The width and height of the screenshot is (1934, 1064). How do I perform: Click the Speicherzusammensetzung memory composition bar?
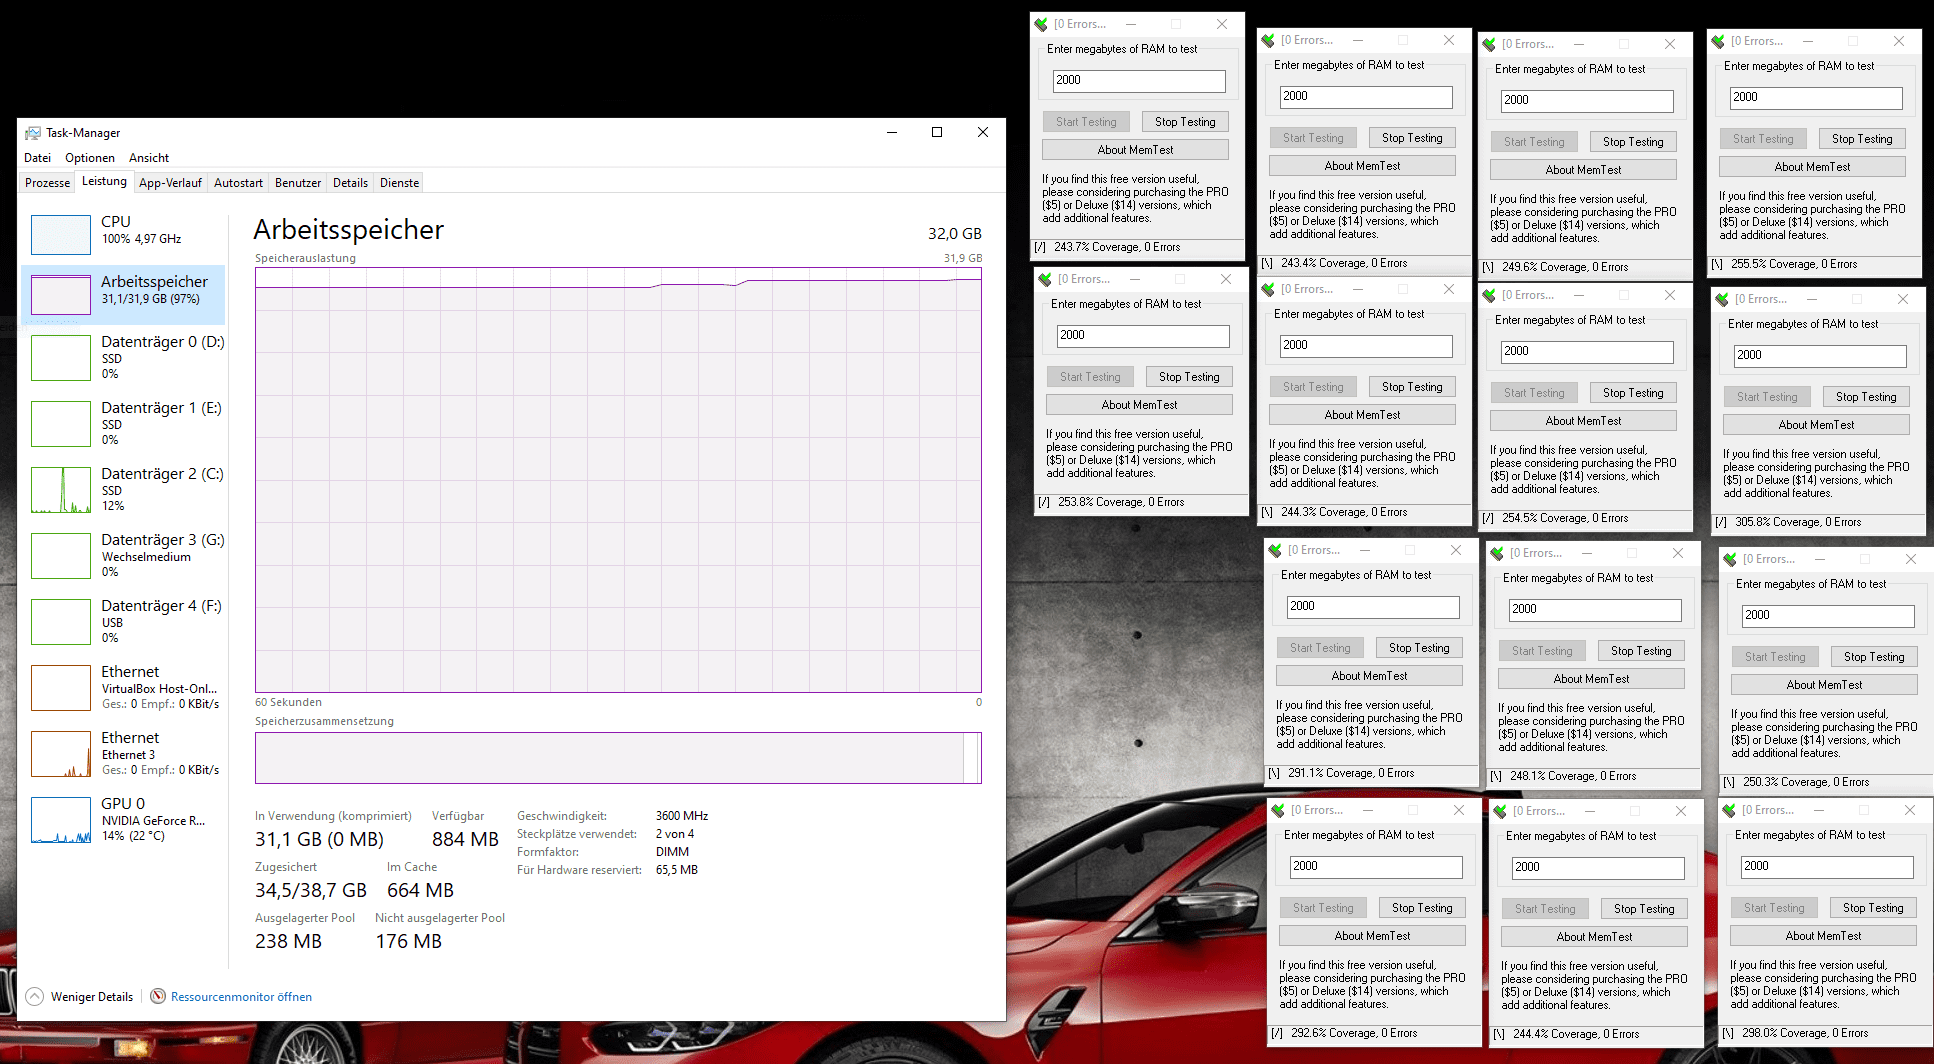pyautogui.click(x=618, y=758)
